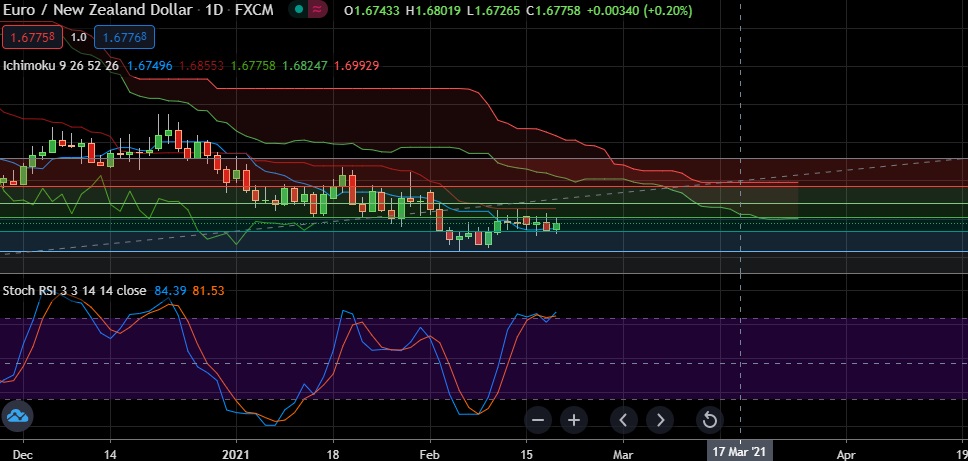Zoom in the chart with plus button
The width and height of the screenshot is (968, 461).
pyautogui.click(x=574, y=420)
